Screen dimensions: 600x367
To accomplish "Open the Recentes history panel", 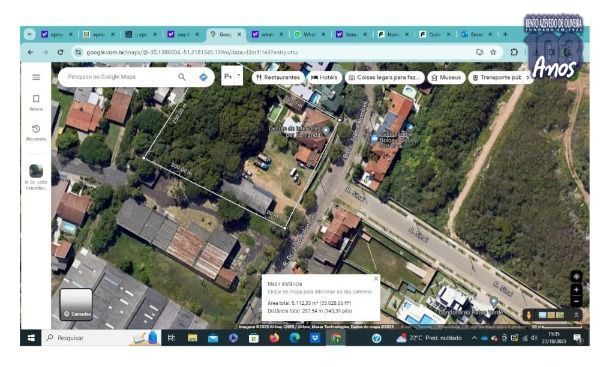I will coord(36,132).
